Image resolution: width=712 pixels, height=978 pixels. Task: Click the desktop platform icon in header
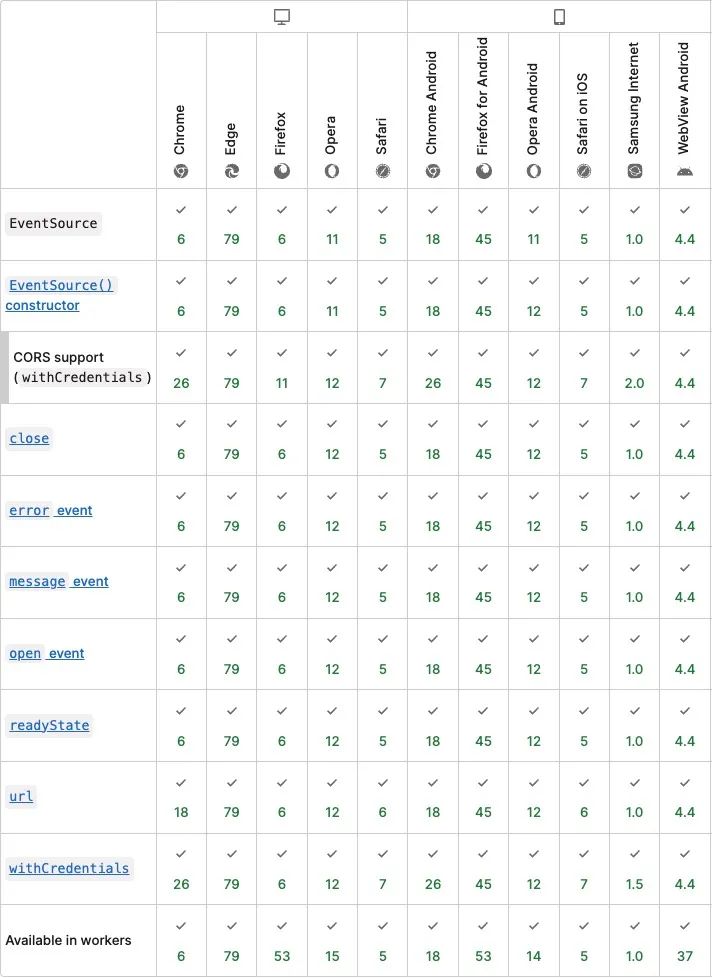point(282,17)
